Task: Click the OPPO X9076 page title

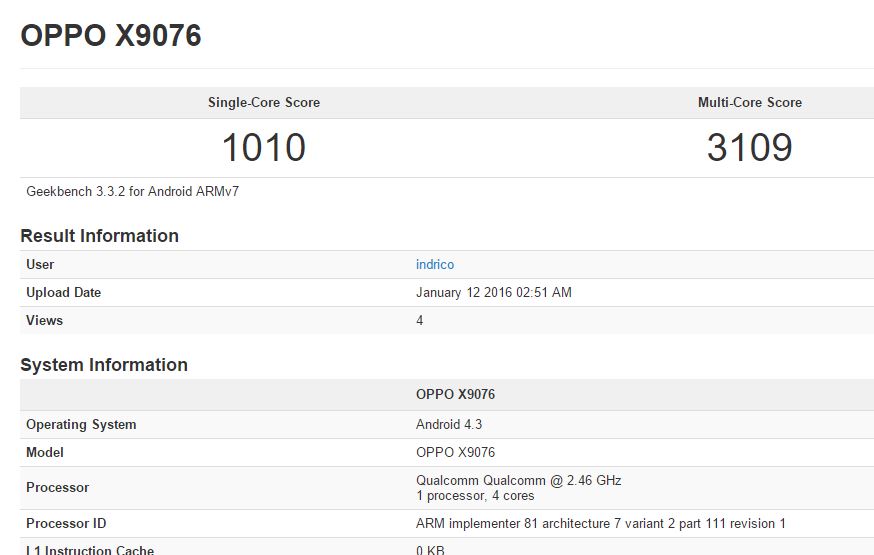Action: (111, 36)
